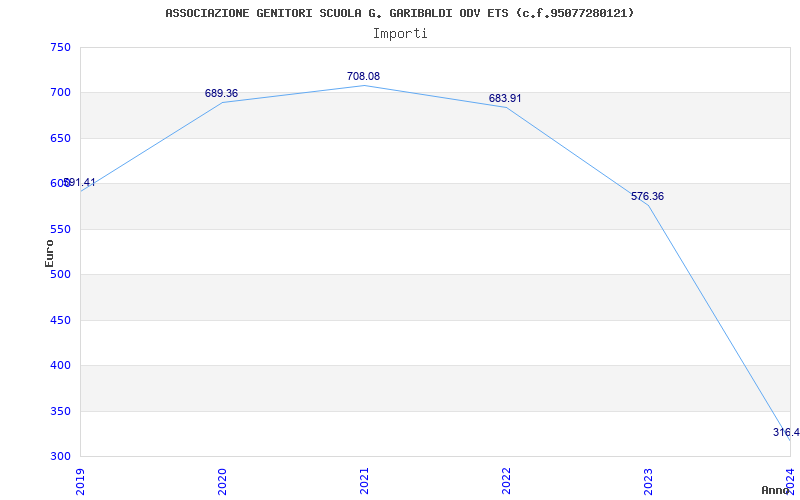Select the 689.36 data label
800x500 pixels.
(x=221, y=93)
